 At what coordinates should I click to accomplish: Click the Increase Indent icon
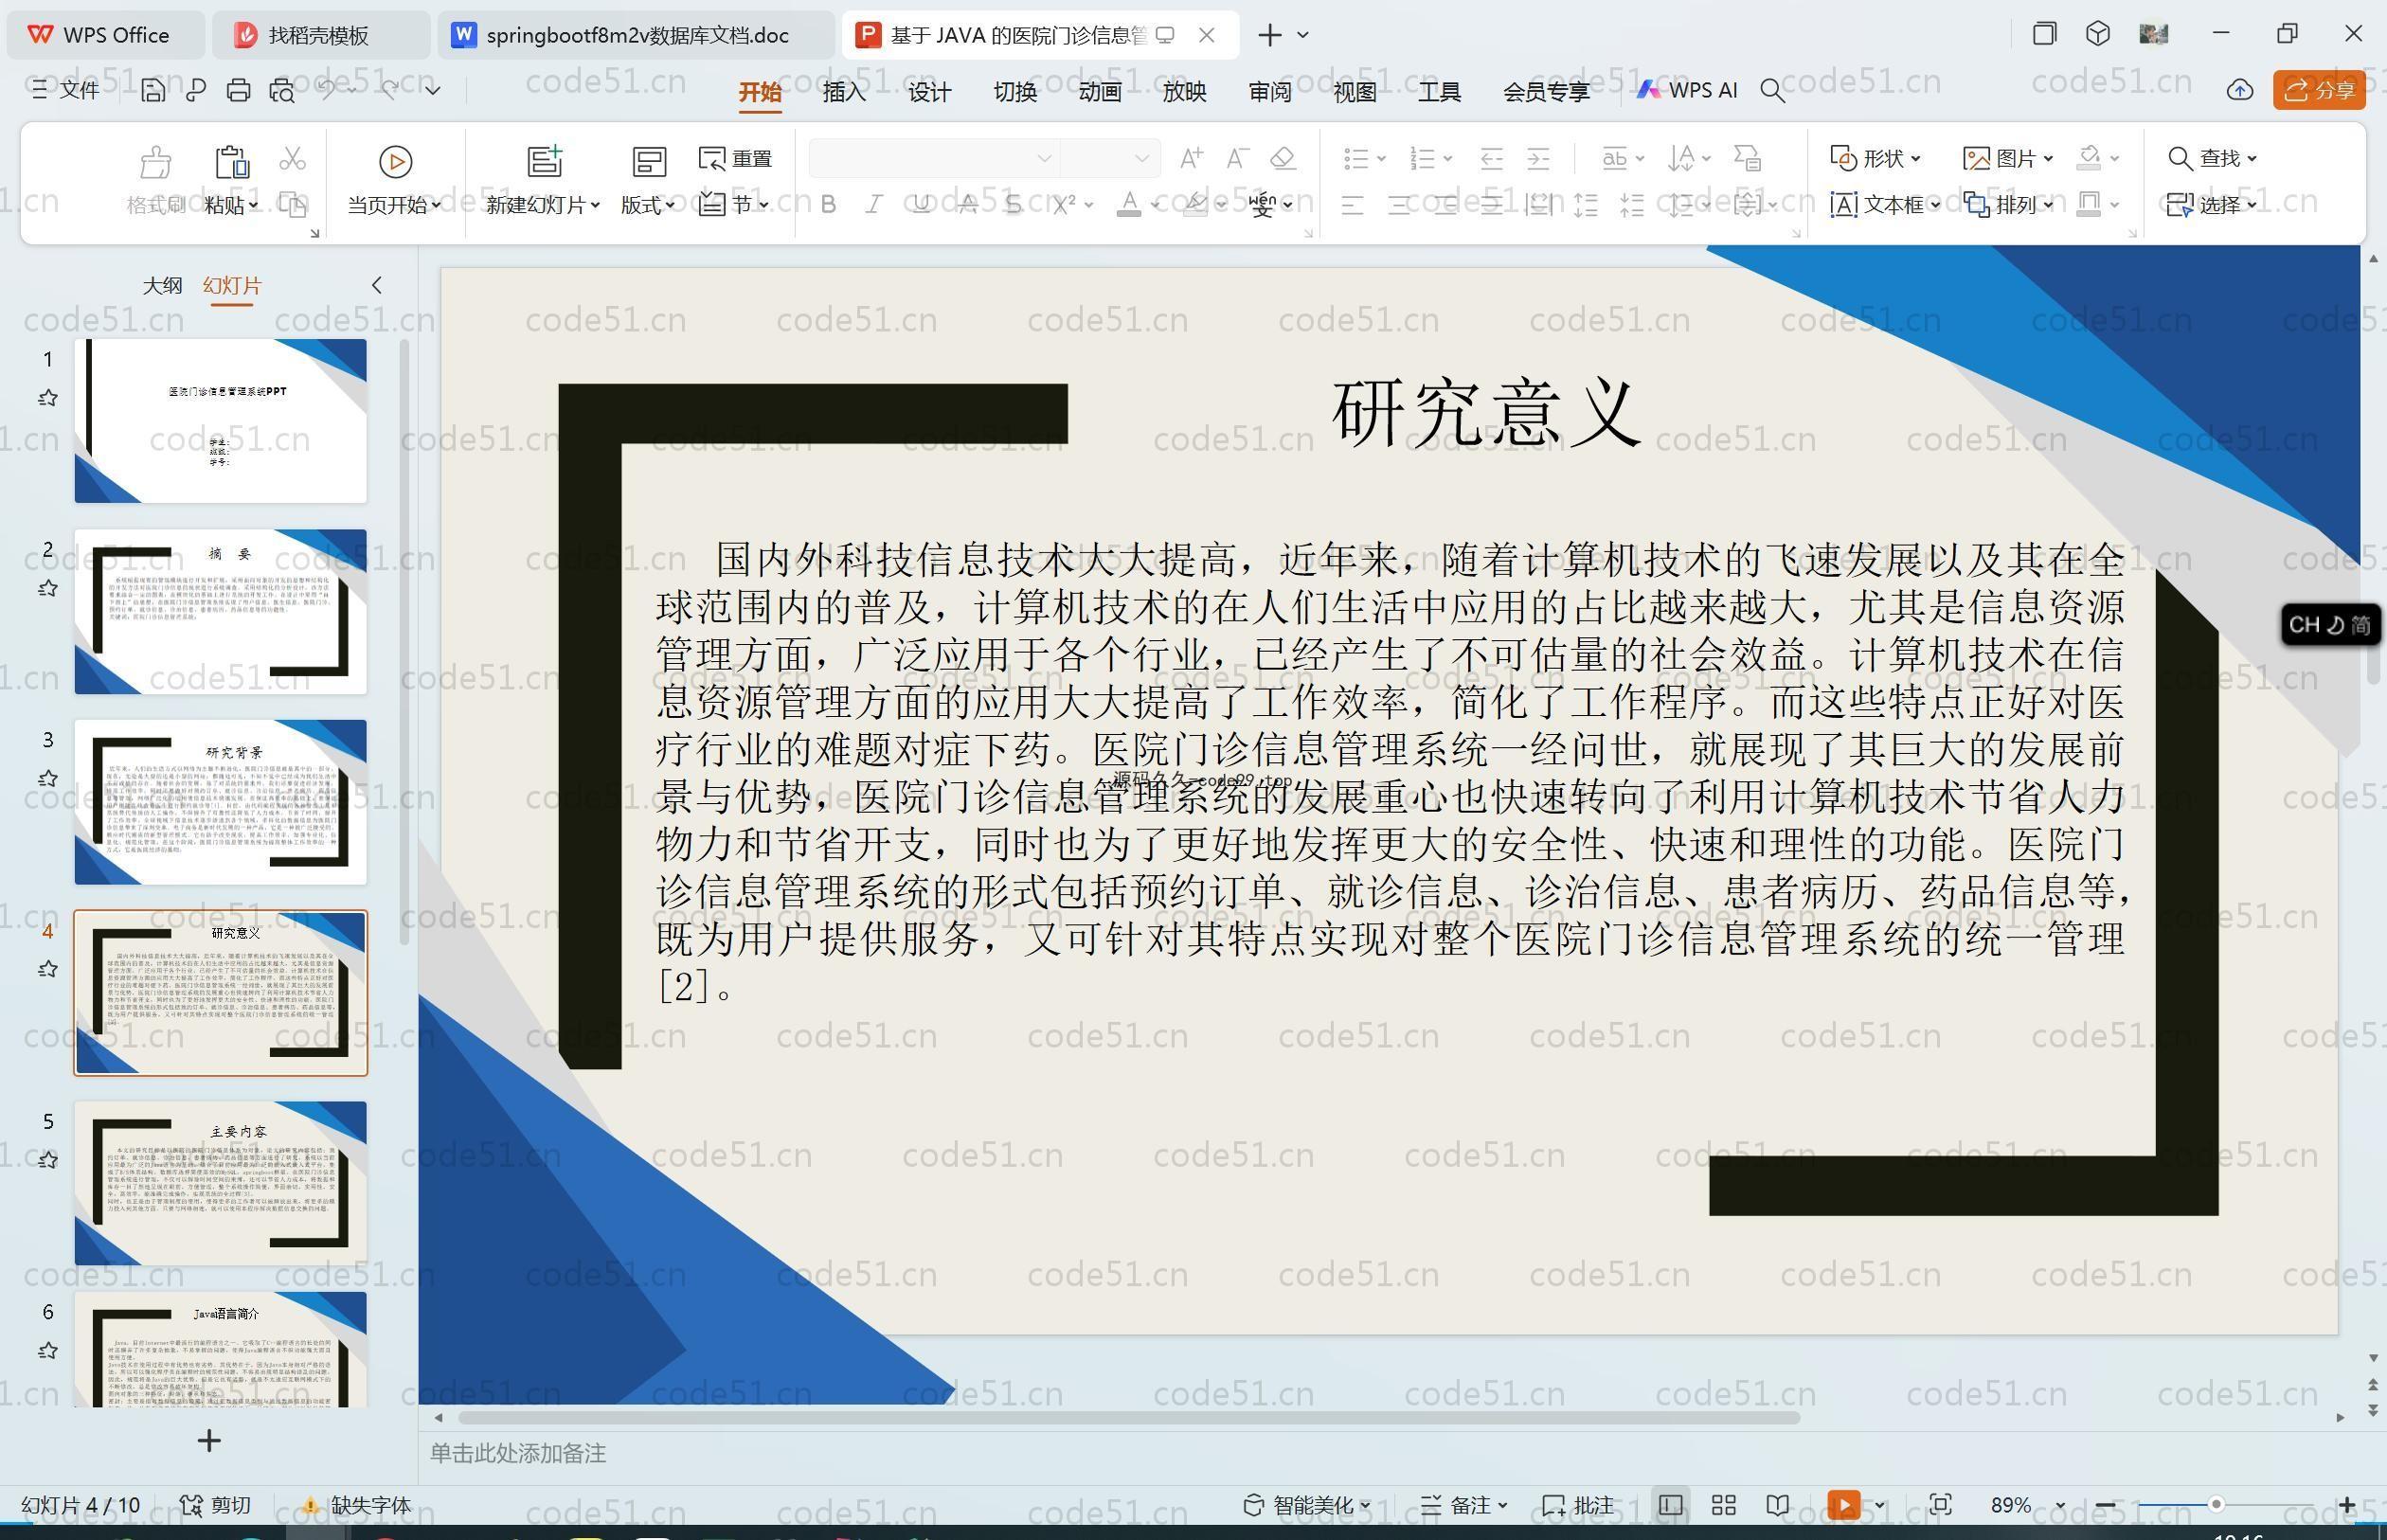pyautogui.click(x=1538, y=158)
